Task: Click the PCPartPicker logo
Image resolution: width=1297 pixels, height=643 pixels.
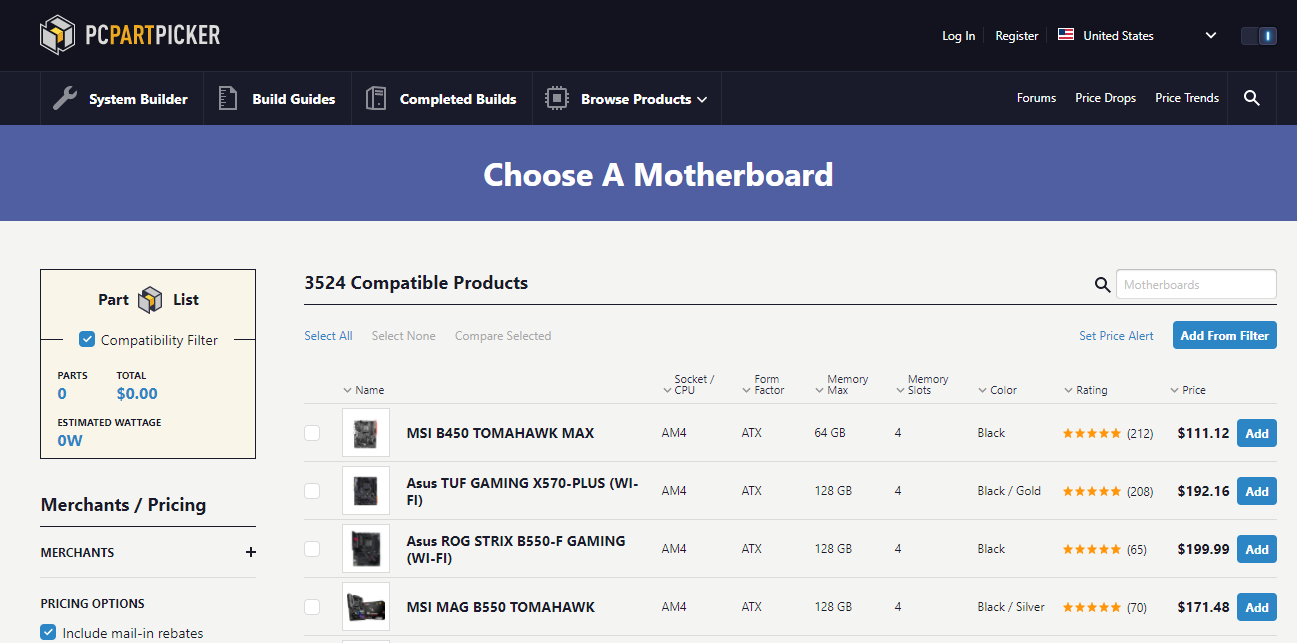Action: (130, 35)
